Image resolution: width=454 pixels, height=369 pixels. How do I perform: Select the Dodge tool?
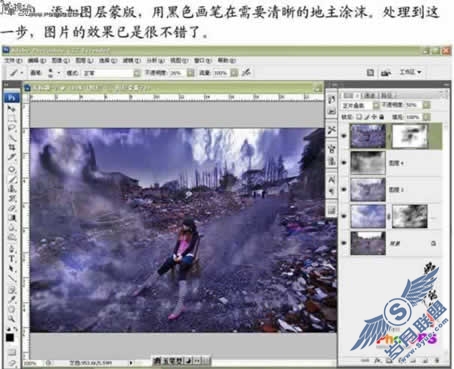tap(11, 237)
